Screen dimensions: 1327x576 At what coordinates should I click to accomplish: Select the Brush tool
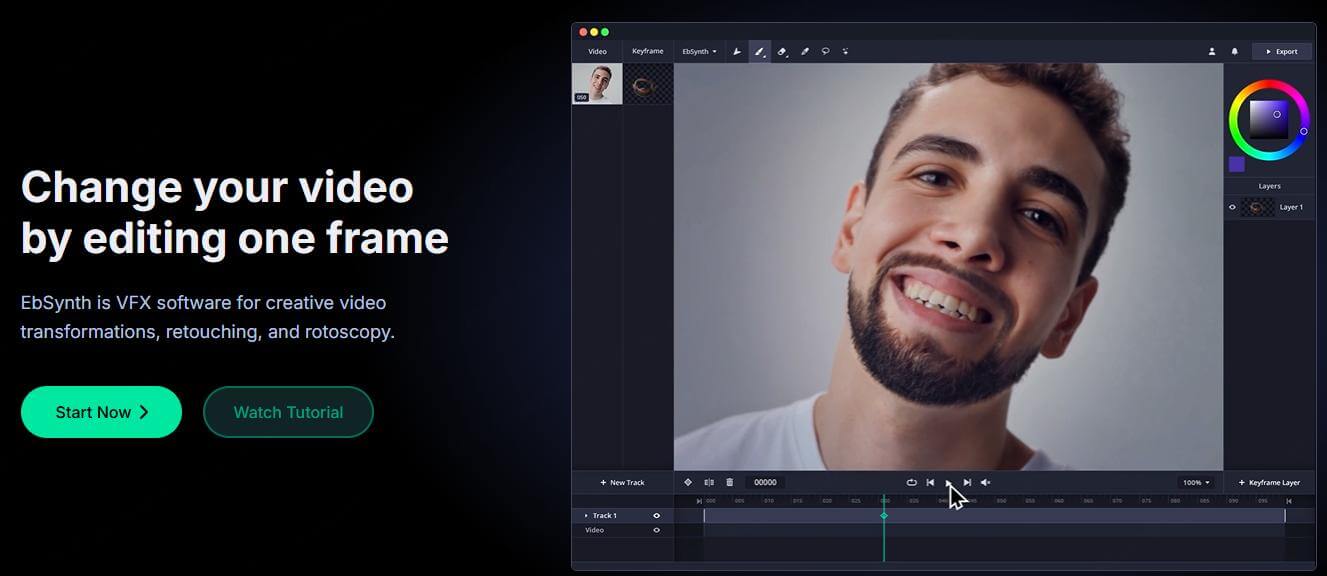coord(760,51)
